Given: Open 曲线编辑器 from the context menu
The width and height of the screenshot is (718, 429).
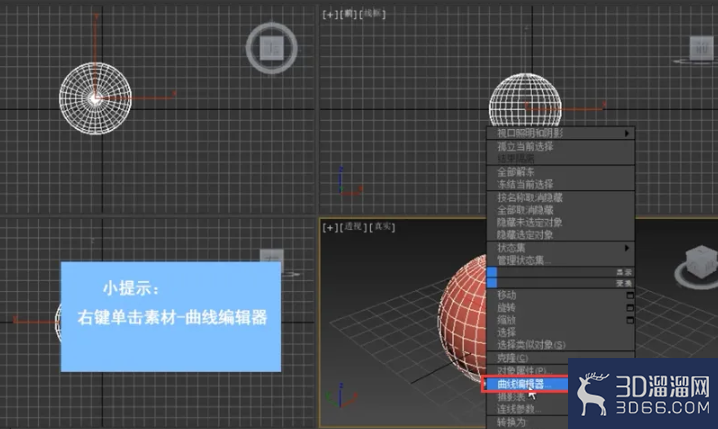Looking at the screenshot, I should (x=526, y=384).
